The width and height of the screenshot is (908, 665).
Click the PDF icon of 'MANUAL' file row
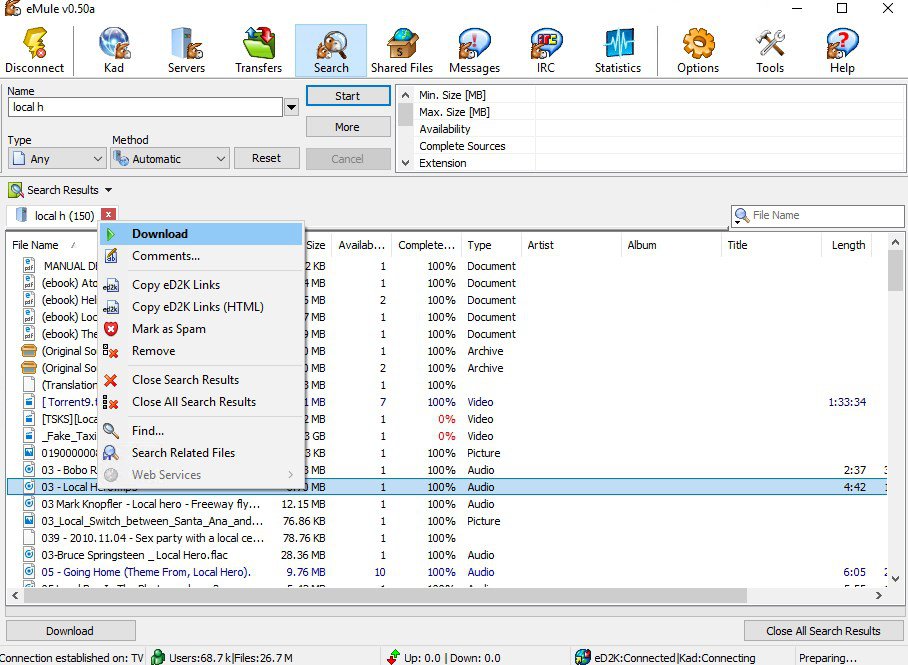point(28,266)
